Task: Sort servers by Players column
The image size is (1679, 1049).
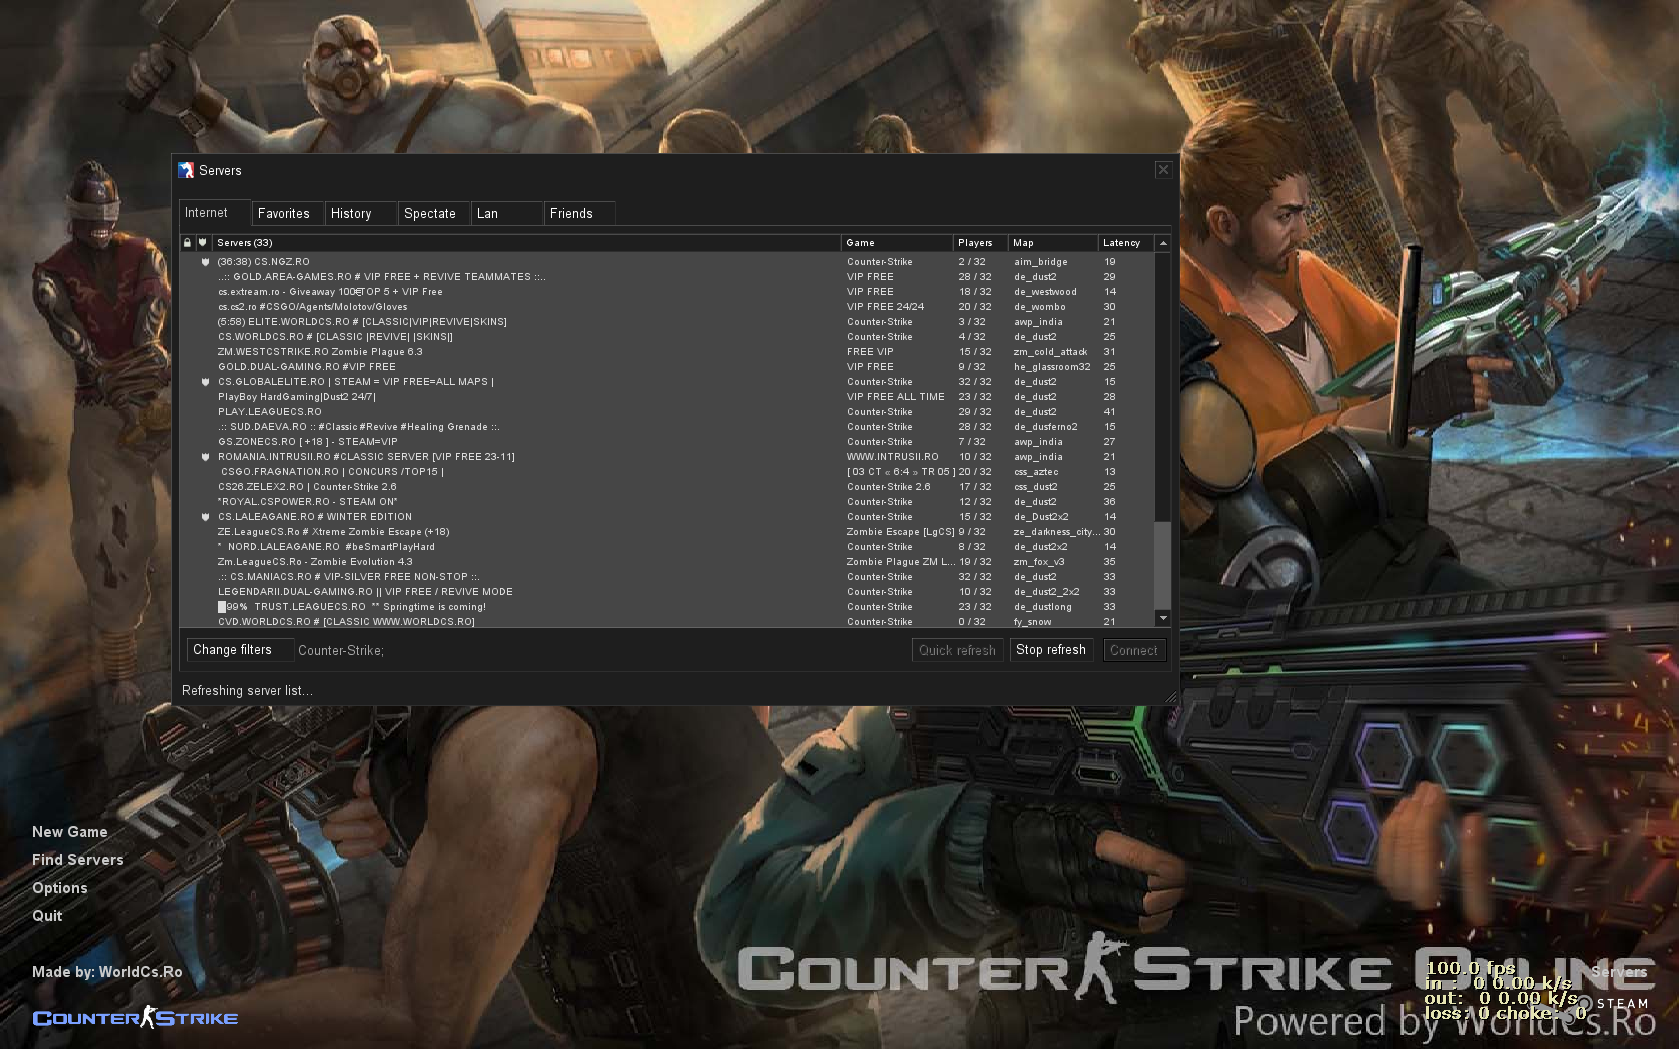Action: point(975,243)
